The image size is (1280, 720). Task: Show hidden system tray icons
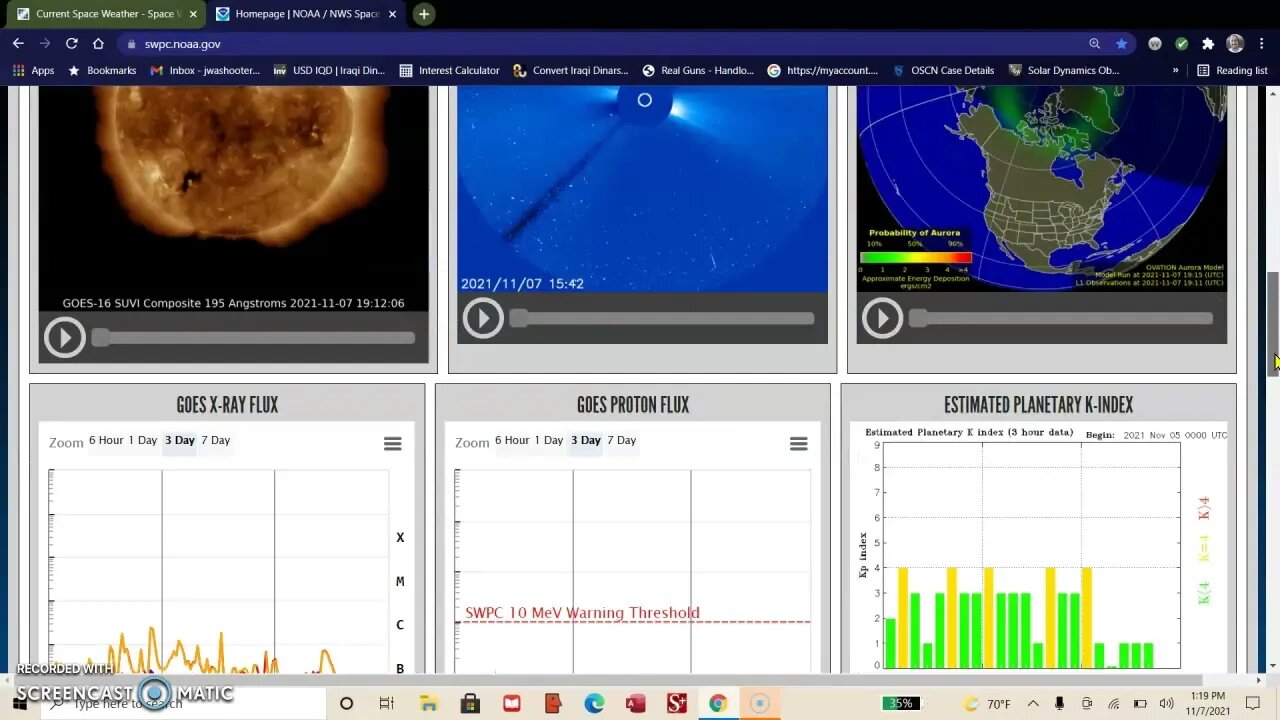pyautogui.click(x=1033, y=704)
